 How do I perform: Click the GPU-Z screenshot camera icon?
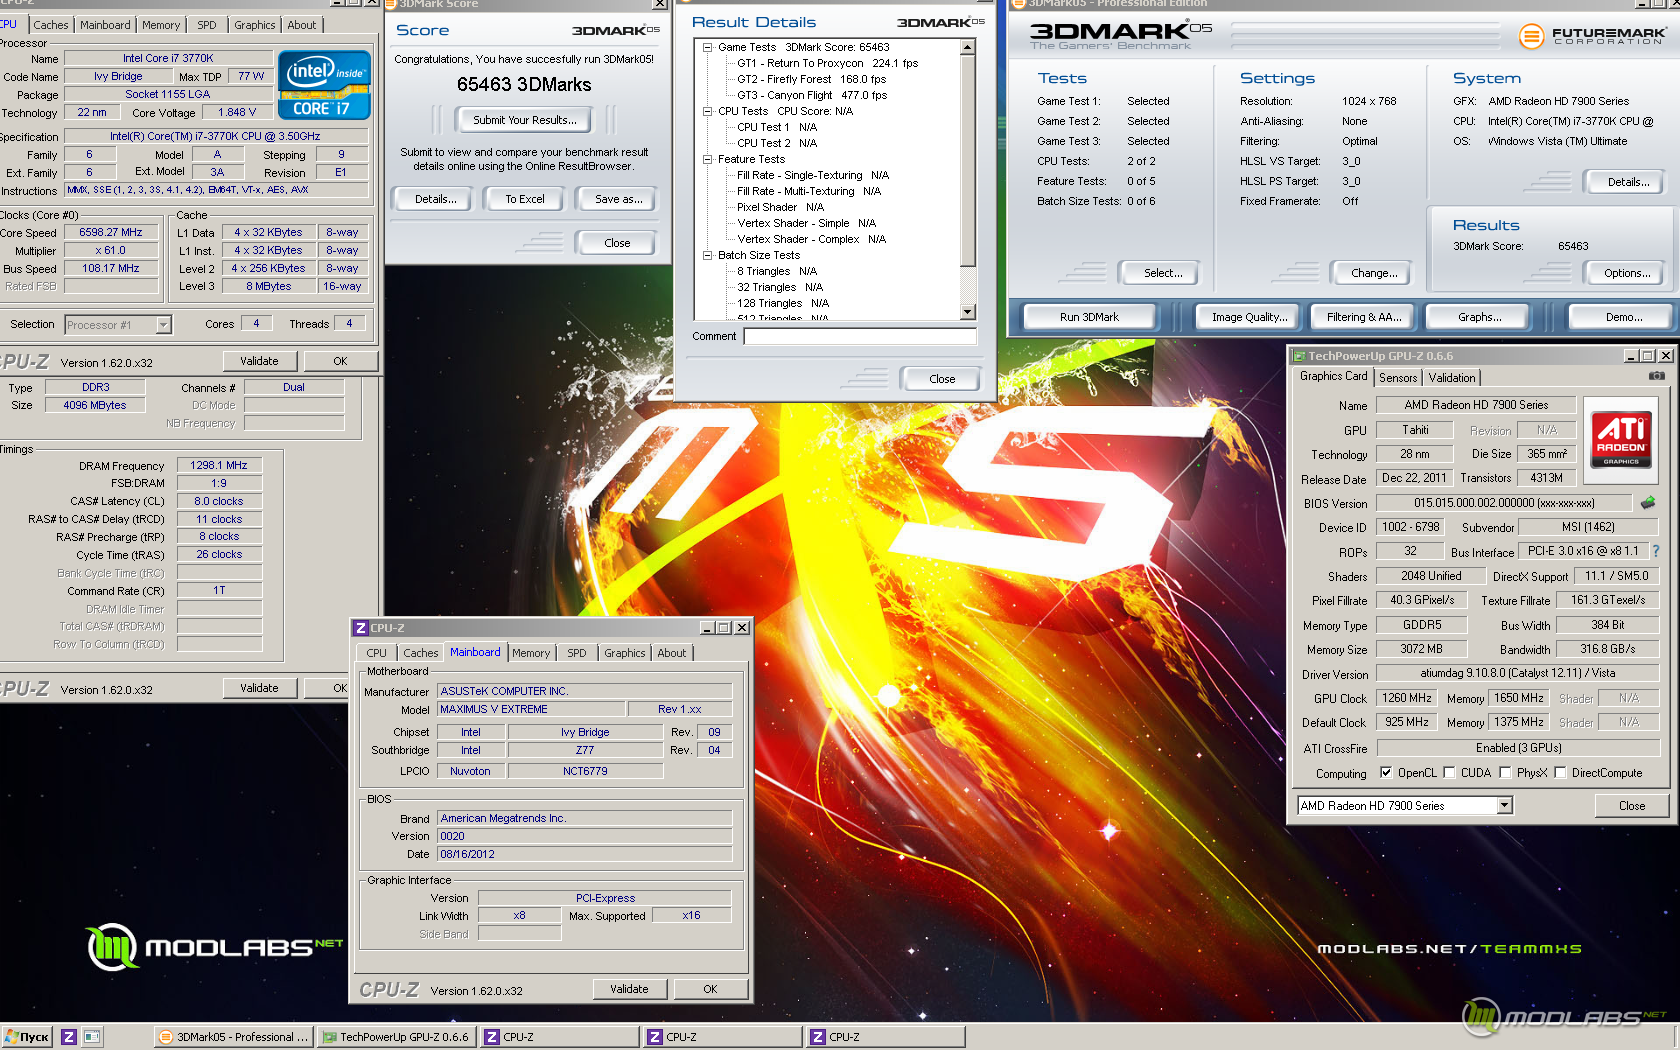(1657, 376)
